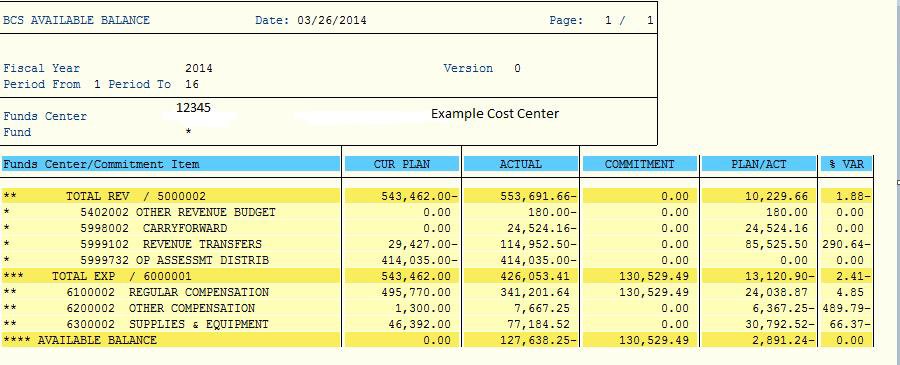
Task: Click the actual value 77,184.52
Action: coord(538,324)
